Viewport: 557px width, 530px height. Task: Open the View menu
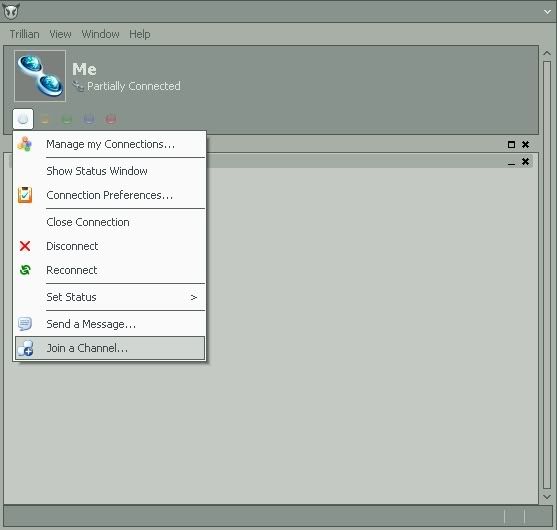click(60, 34)
